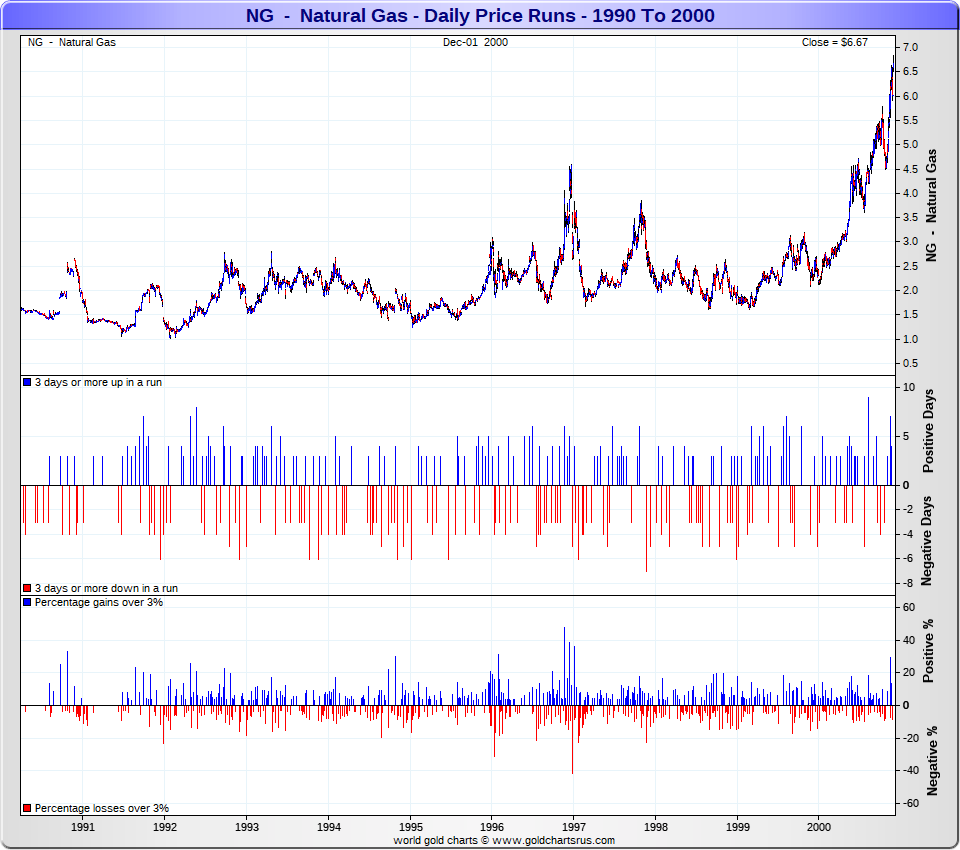This screenshot has height=850, width=960.
Task: Click the red swatch beside '3 days or more down in a run'
Action: tap(27, 588)
